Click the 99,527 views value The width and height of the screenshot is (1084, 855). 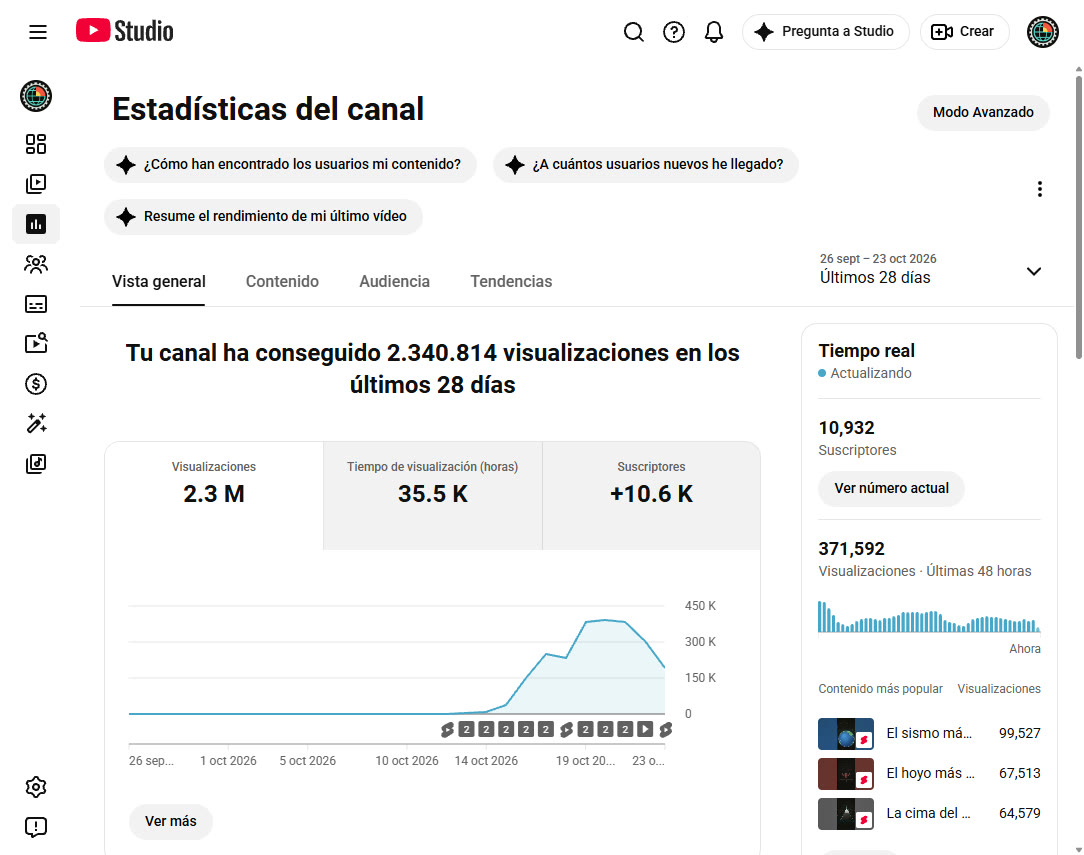point(1019,733)
